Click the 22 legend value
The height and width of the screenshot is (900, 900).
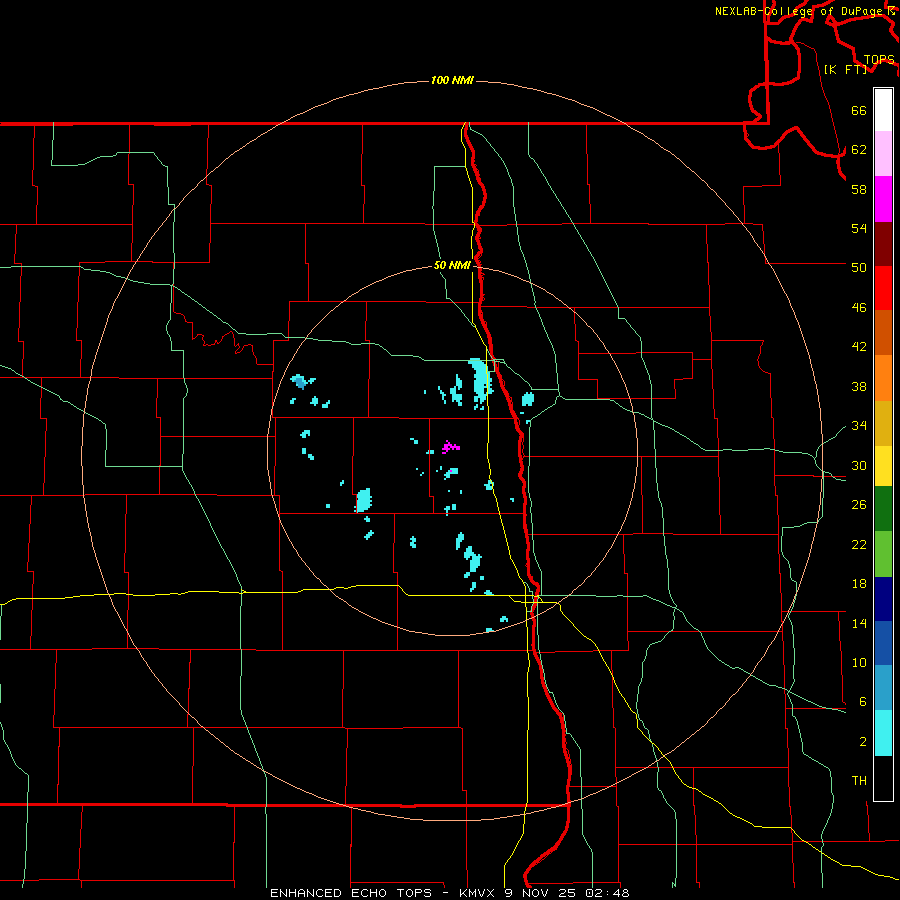point(859,545)
